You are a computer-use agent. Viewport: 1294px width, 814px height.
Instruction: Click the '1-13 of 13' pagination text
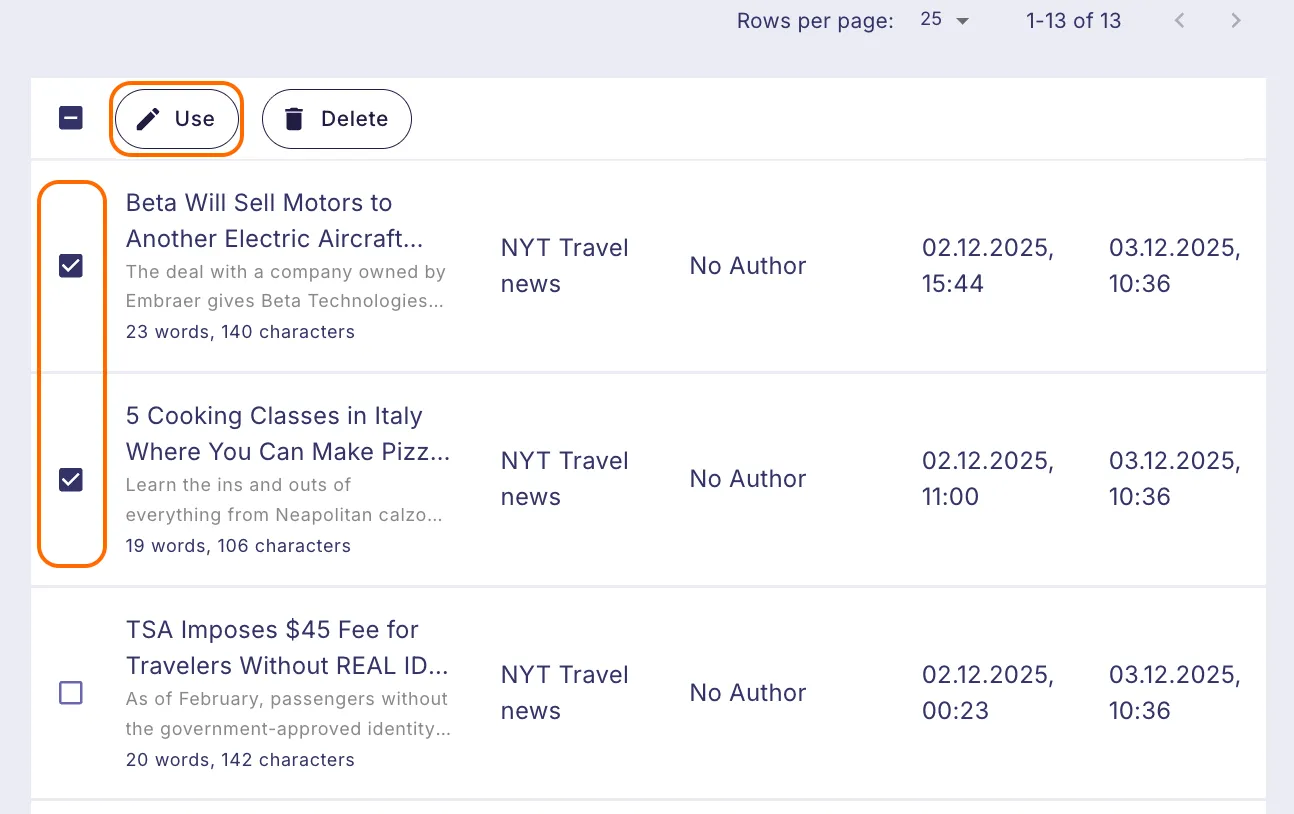(1074, 21)
